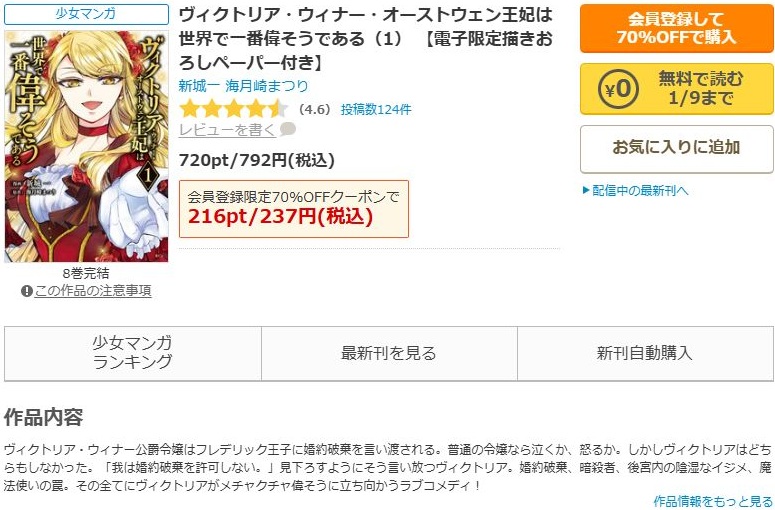Select 新刊自動購入 tab
Viewport: 775px width, 510px height.
[x=645, y=353]
